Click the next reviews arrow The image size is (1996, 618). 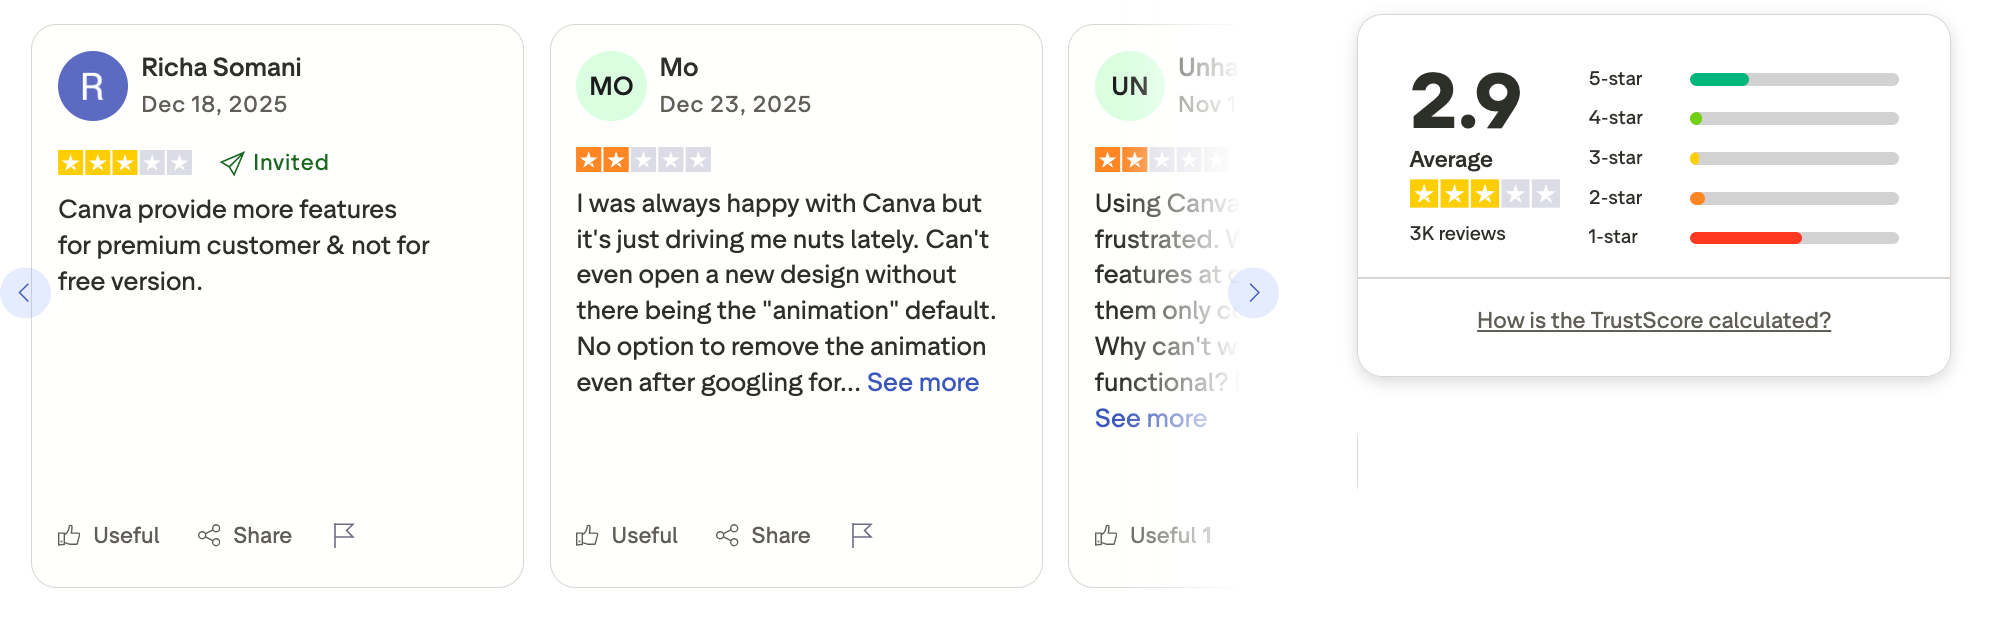(1253, 293)
